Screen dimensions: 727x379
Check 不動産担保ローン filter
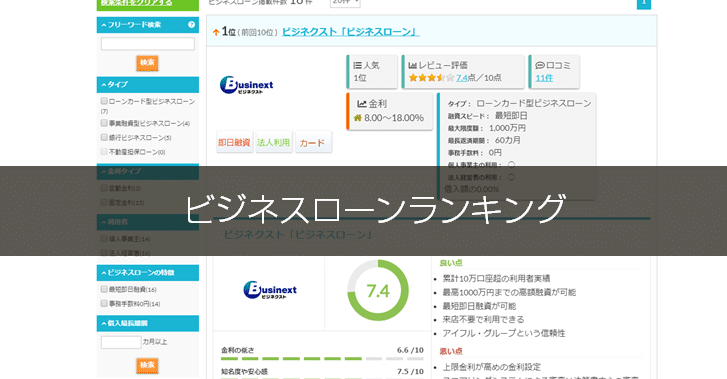pos(104,152)
